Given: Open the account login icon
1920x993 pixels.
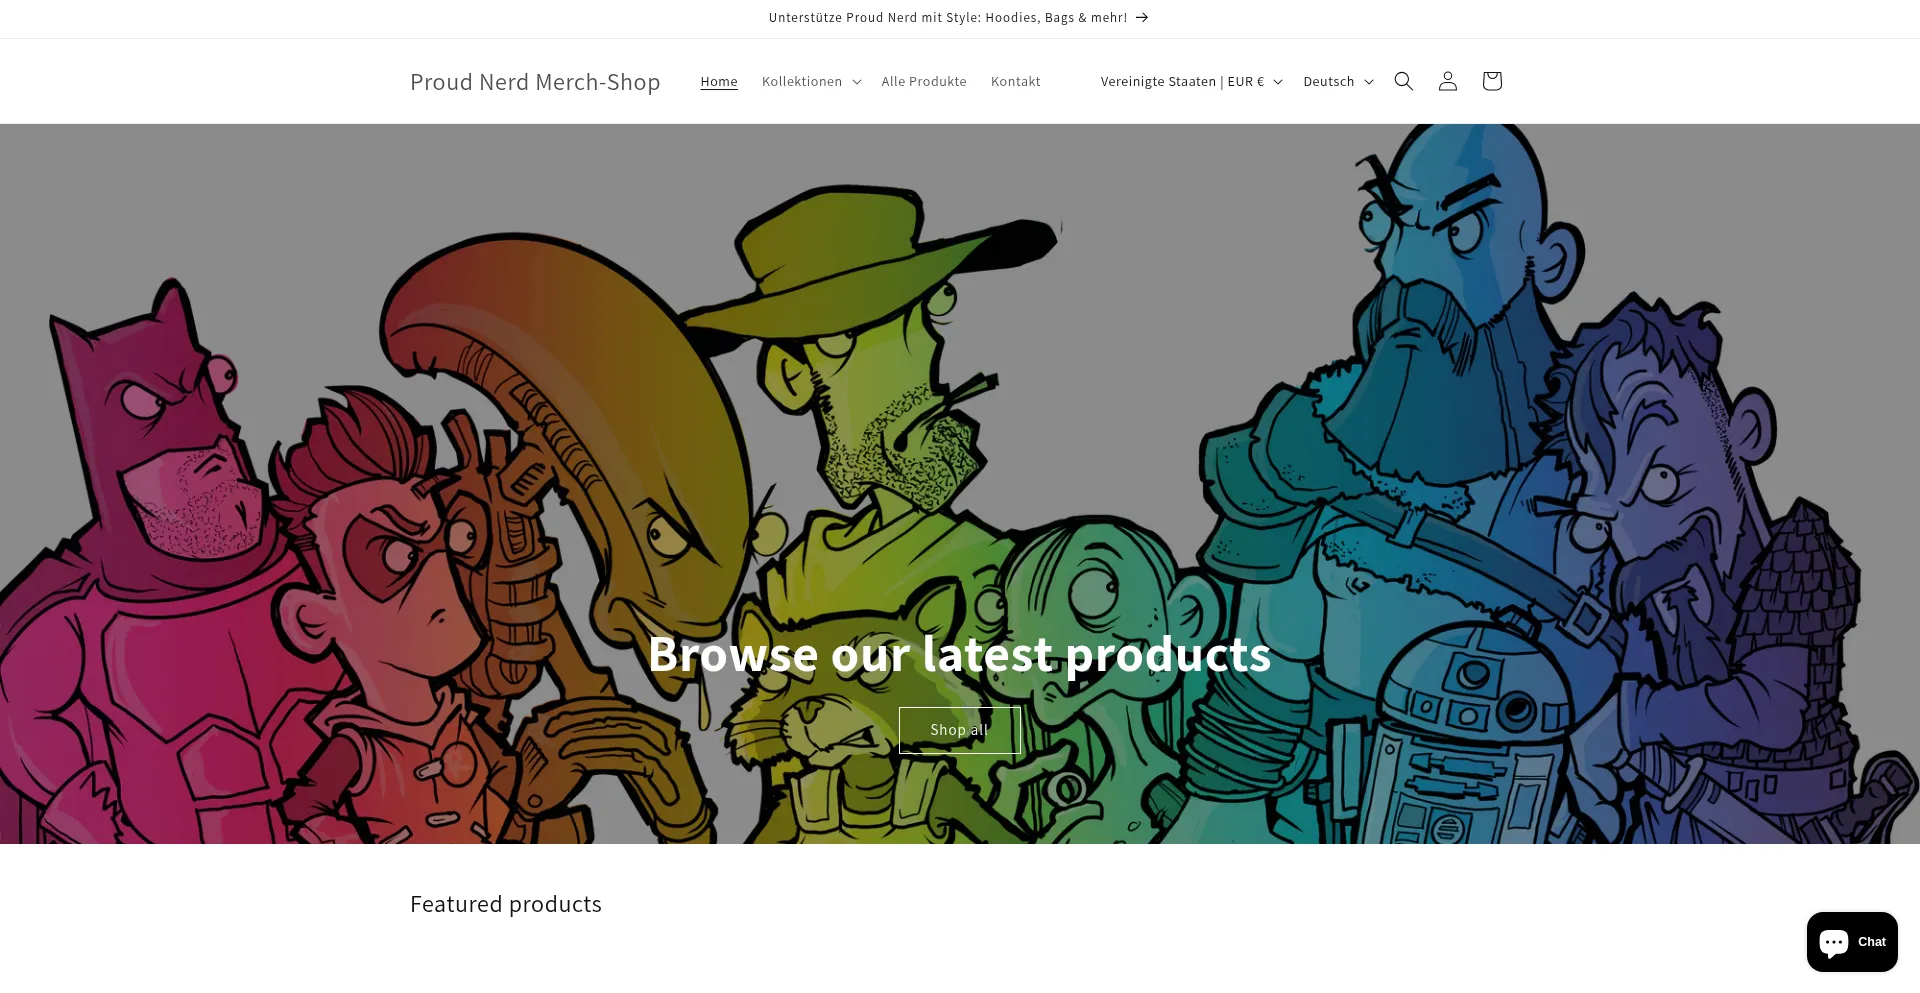Looking at the screenshot, I should click(1447, 81).
